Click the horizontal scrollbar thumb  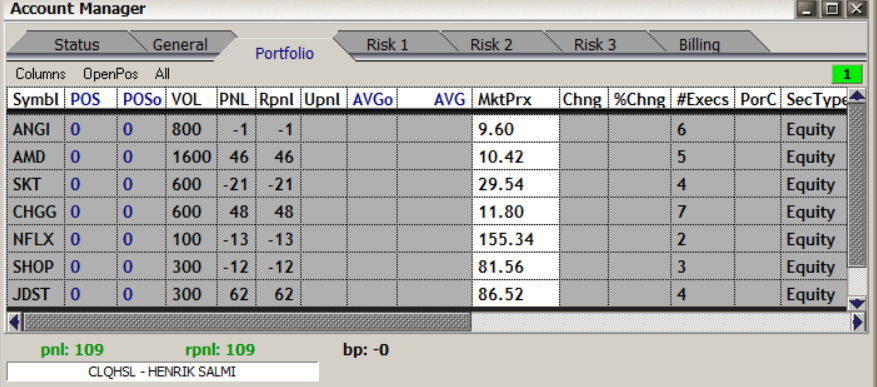[247, 322]
